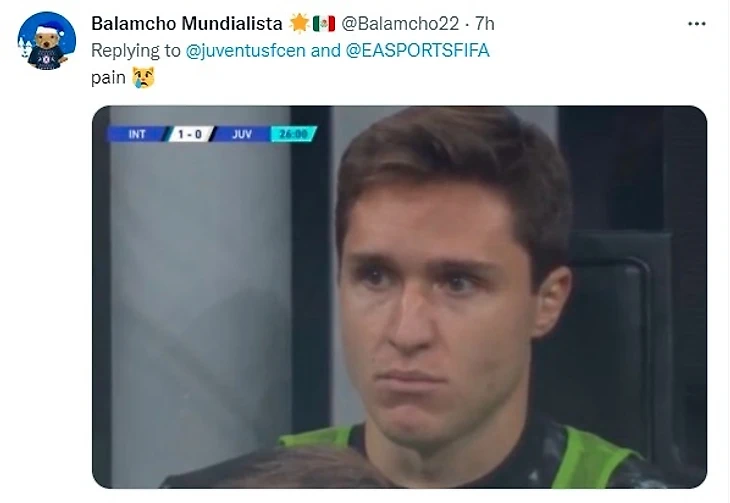Expand the attached match photo
This screenshot has width=730, height=503.
coord(399,297)
